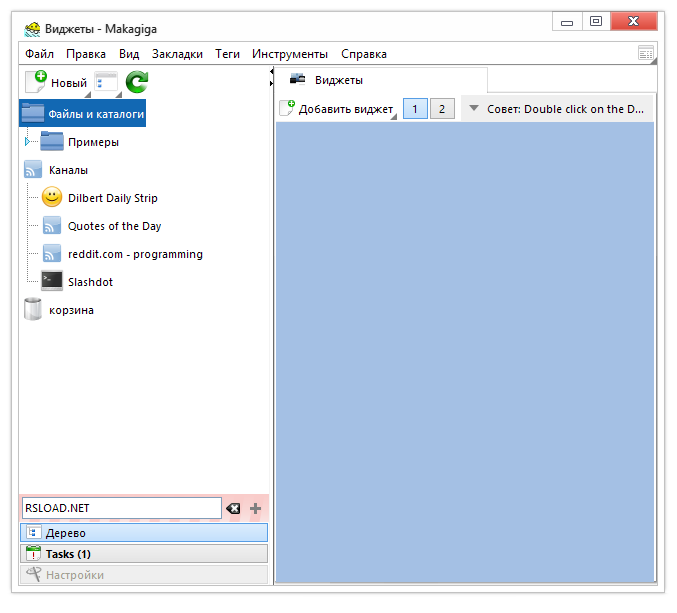Image resolution: width=677 pixels, height=613 pixels.
Task: Collapse the Совет tip triangle
Action: tap(474, 108)
